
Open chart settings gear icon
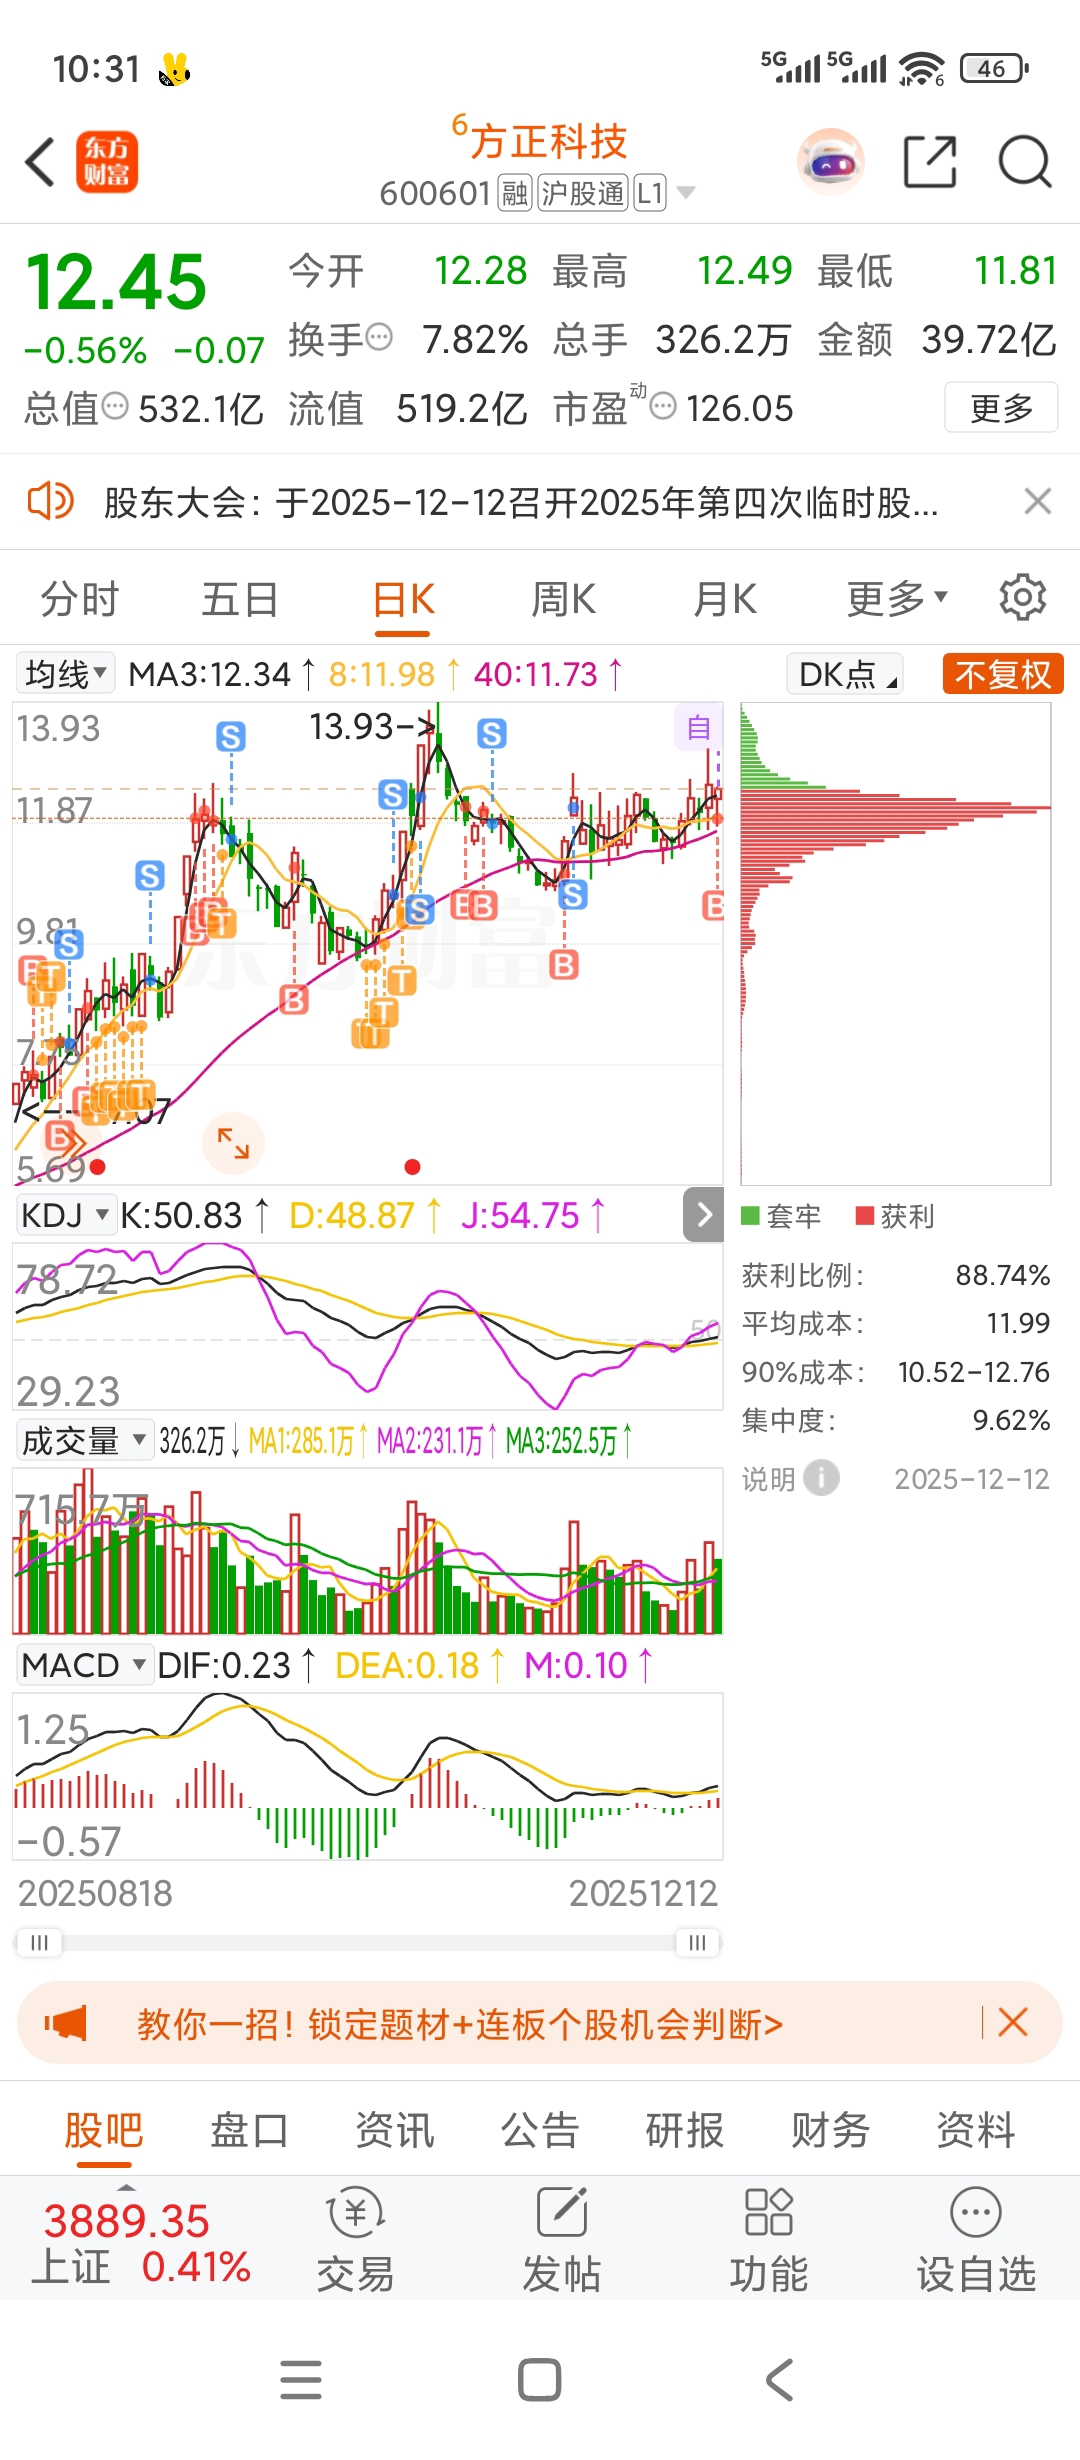click(x=1022, y=598)
